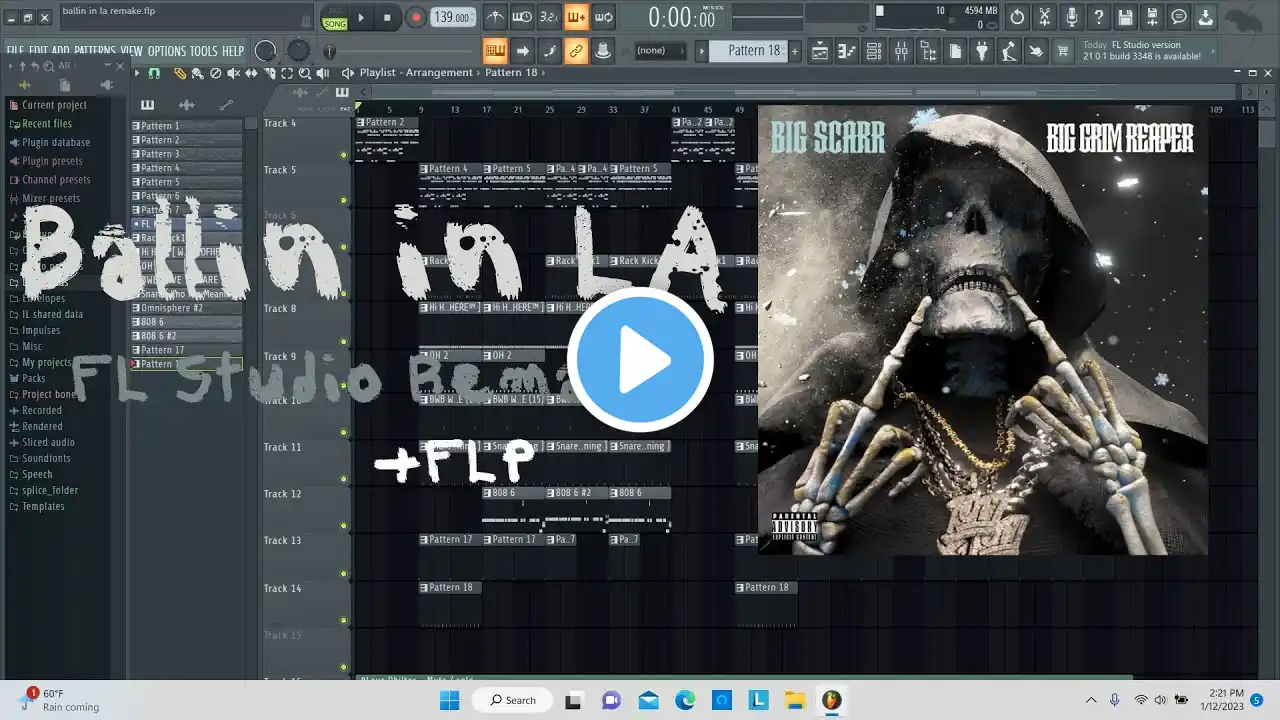Open the tempo tapper icon
This screenshot has width=1280, height=720.
[x=1009, y=51]
